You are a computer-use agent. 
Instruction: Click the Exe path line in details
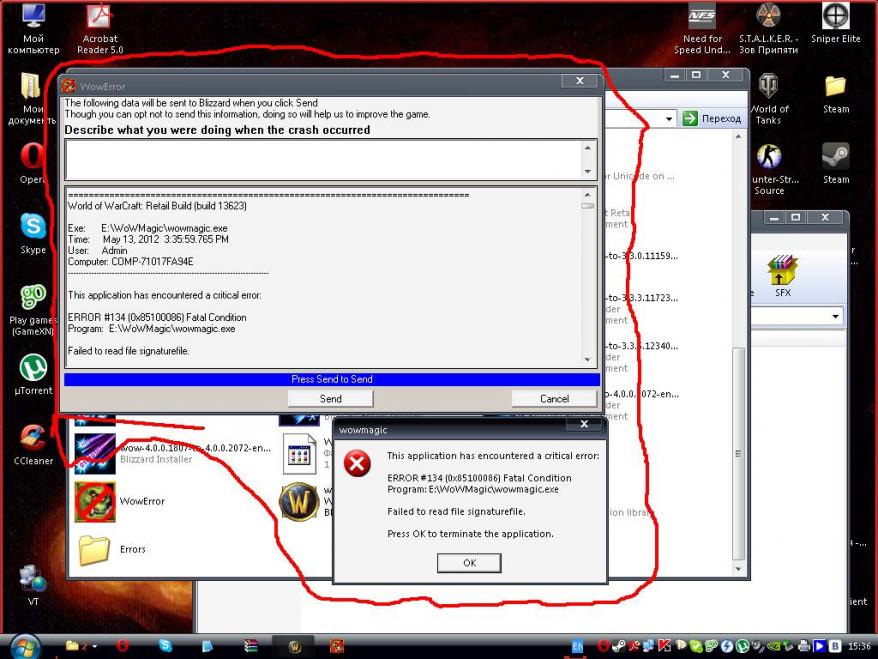147,228
